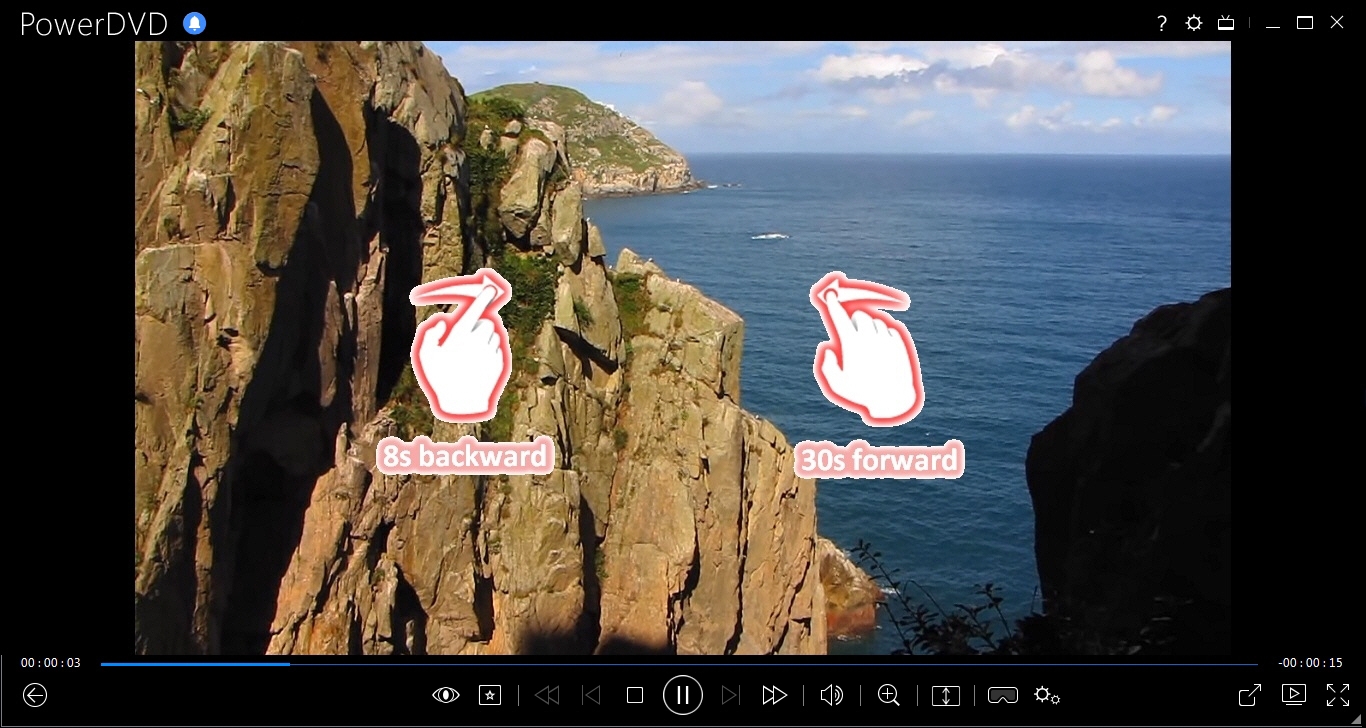Viewport: 1366px width, 728px height.
Task: Open player settings gears menu
Action: tap(1047, 695)
